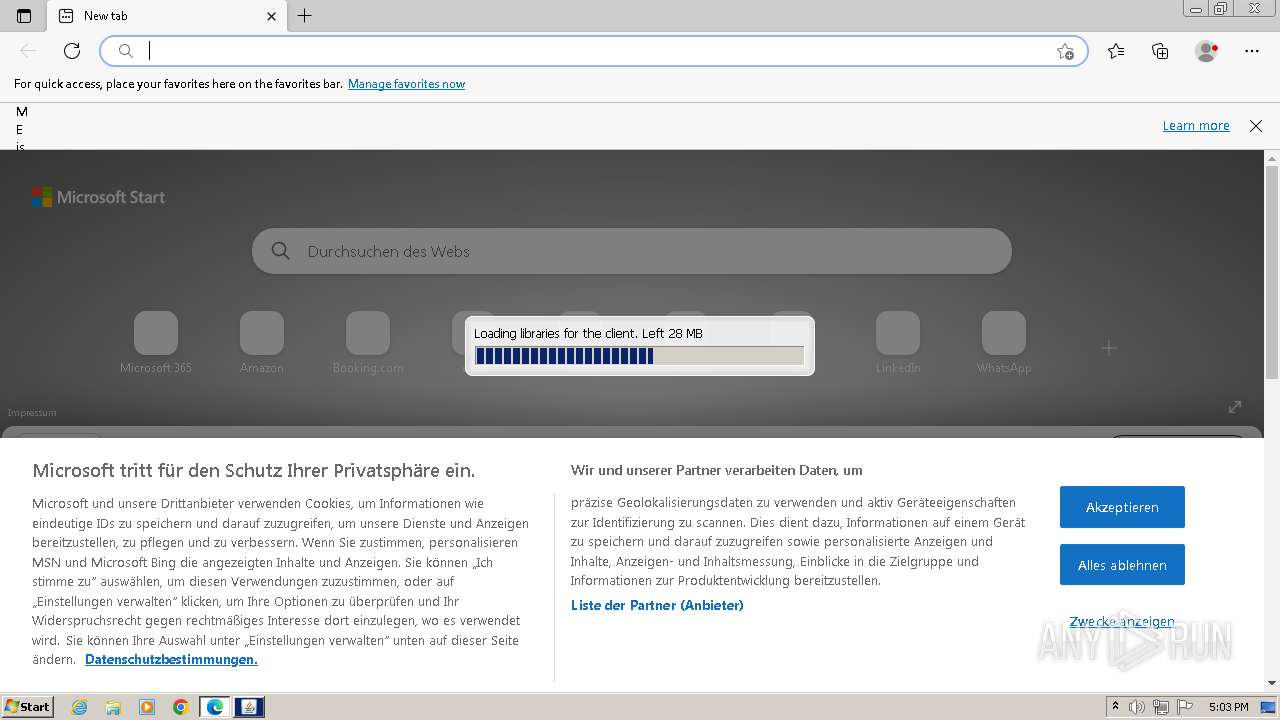1280x720 pixels.
Task: Close the New tab tab
Action: tap(271, 16)
